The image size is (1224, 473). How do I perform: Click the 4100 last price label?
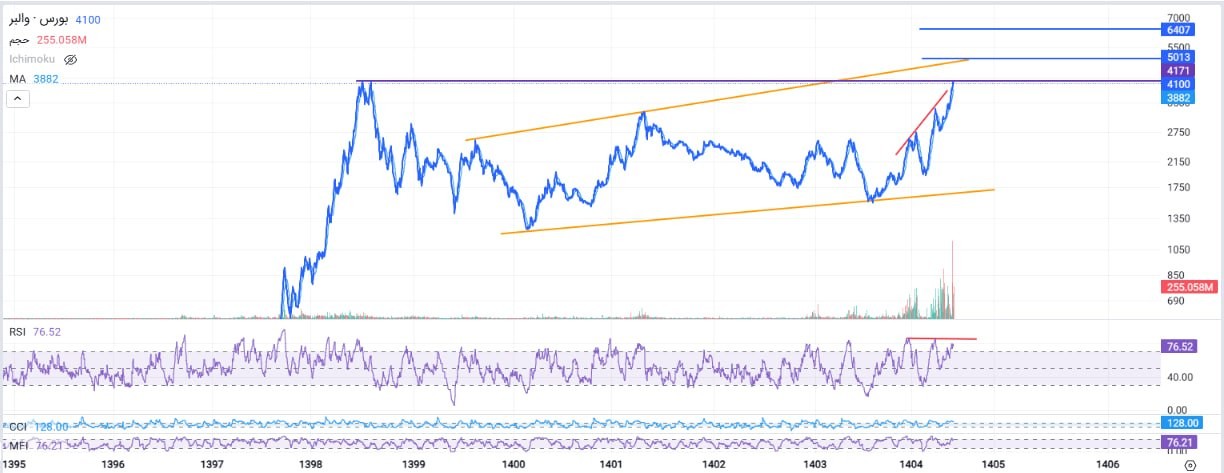tap(1177, 85)
